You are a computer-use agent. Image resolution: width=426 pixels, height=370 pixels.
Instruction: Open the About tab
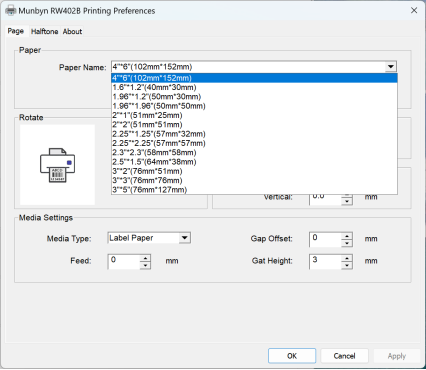coord(72,31)
